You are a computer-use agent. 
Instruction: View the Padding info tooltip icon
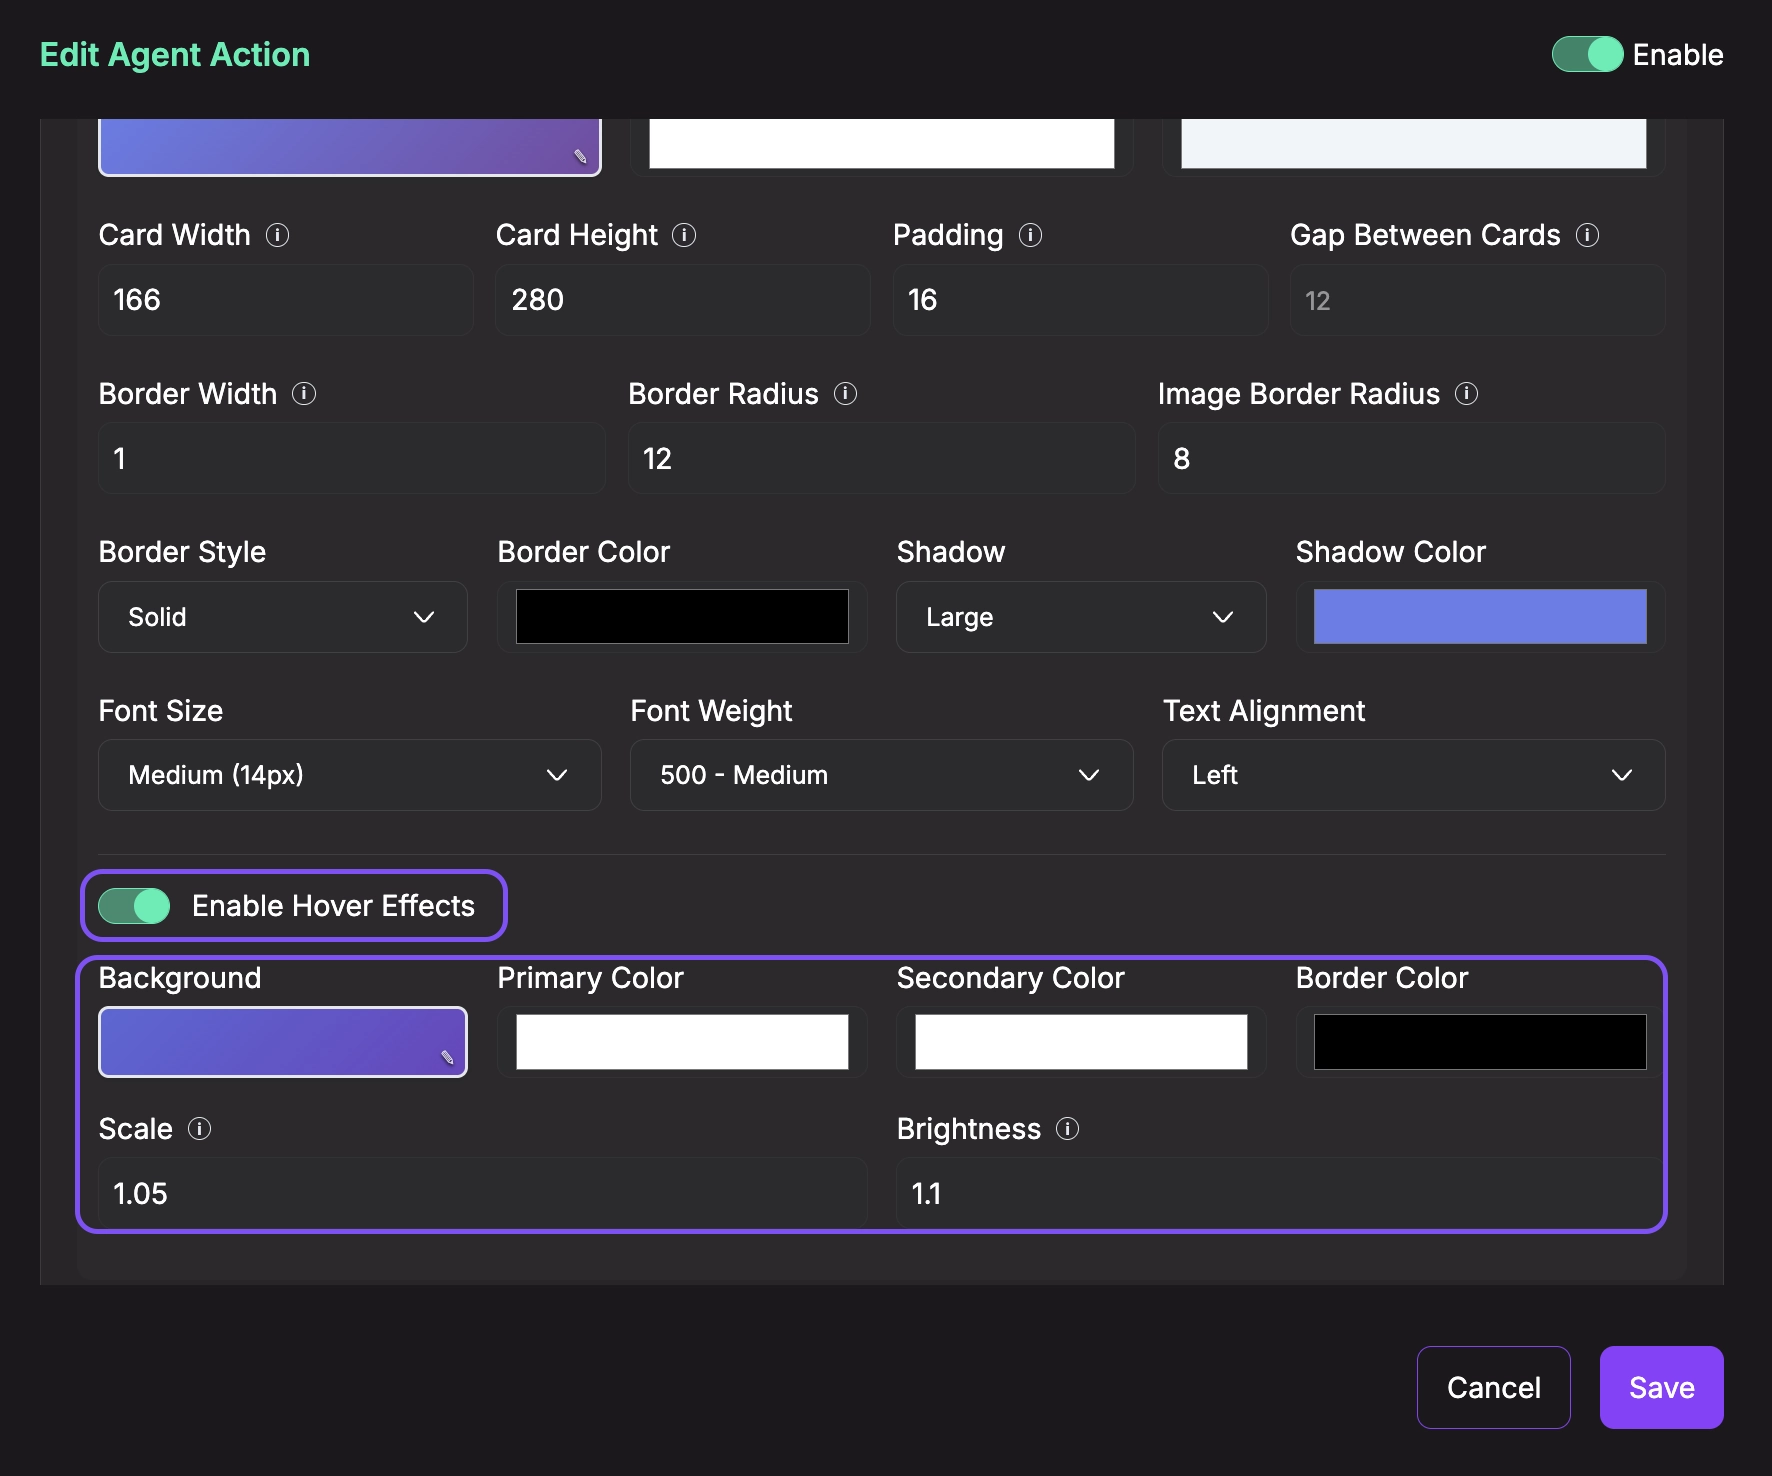coord(1032,235)
